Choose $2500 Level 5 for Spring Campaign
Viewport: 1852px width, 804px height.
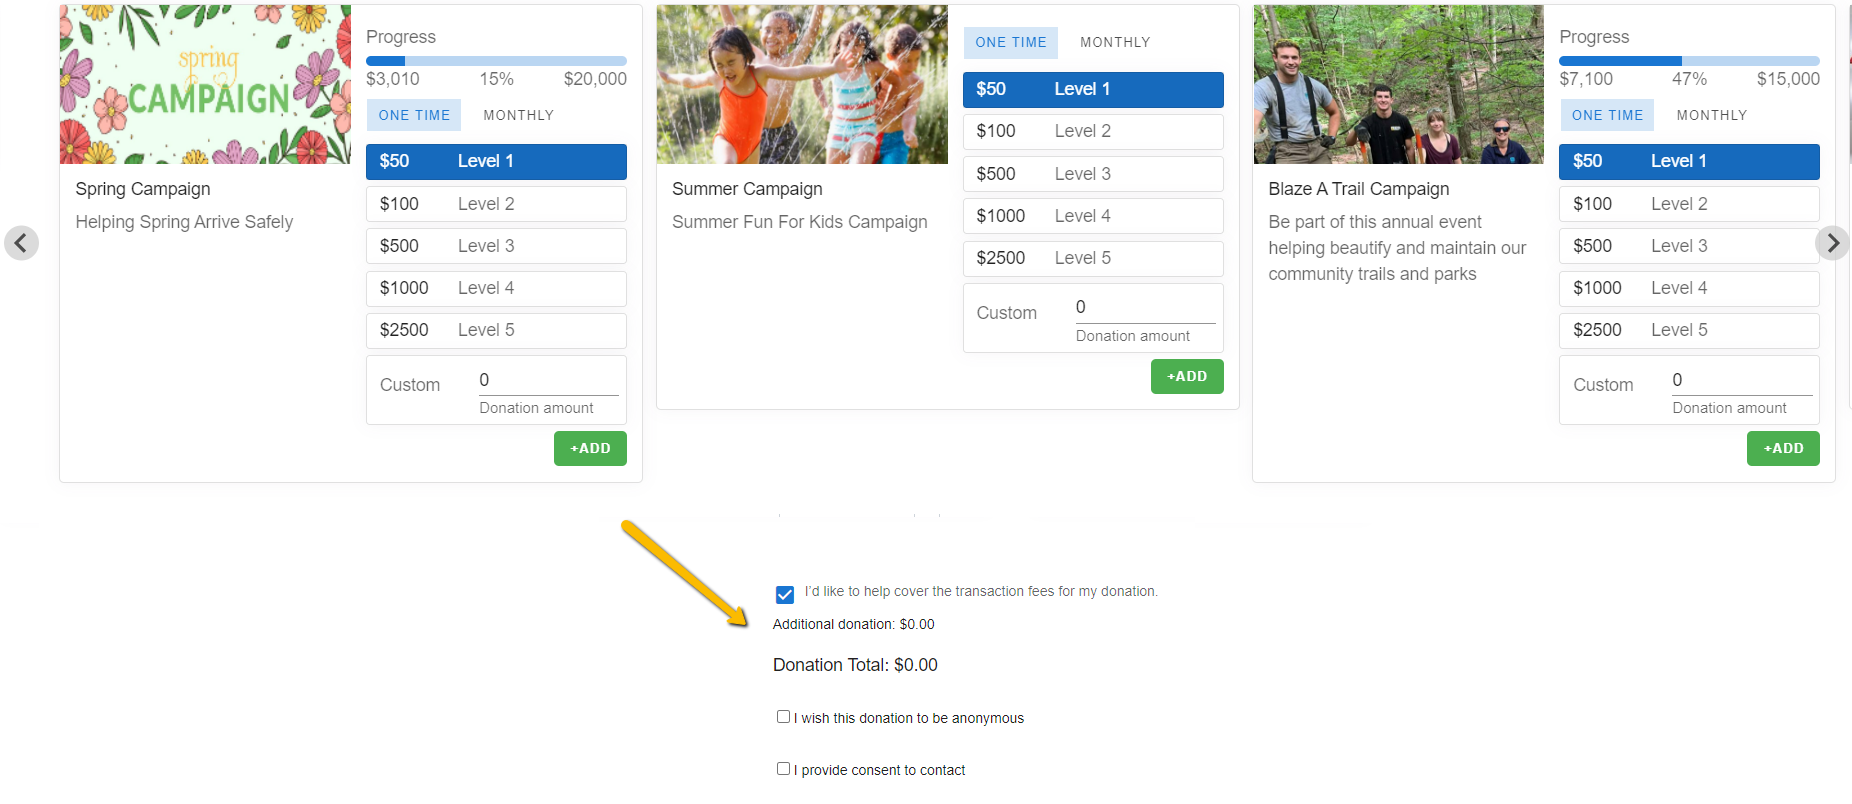tap(496, 330)
